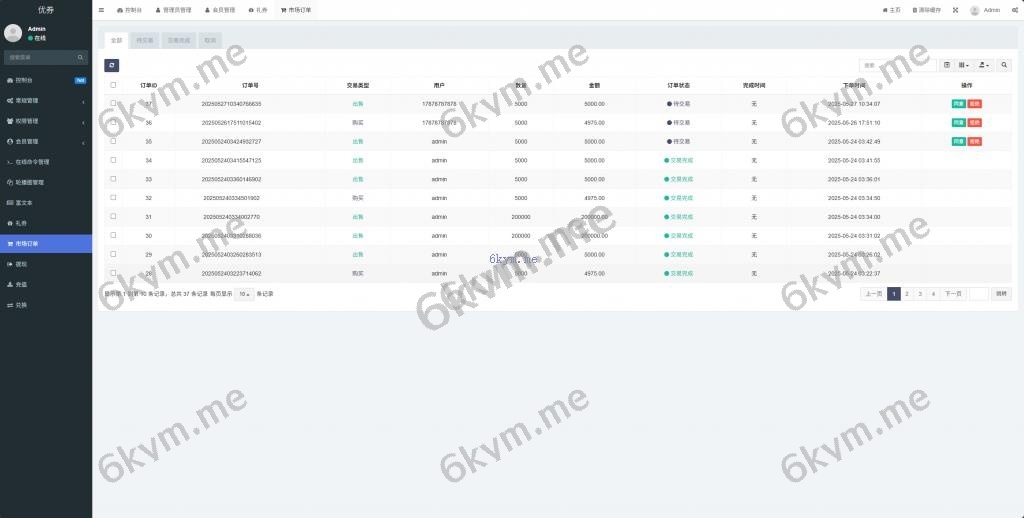Viewport: 1024px width, 518px height.
Task: Open settings gears icon at top right
Action: (x=1012, y=10)
